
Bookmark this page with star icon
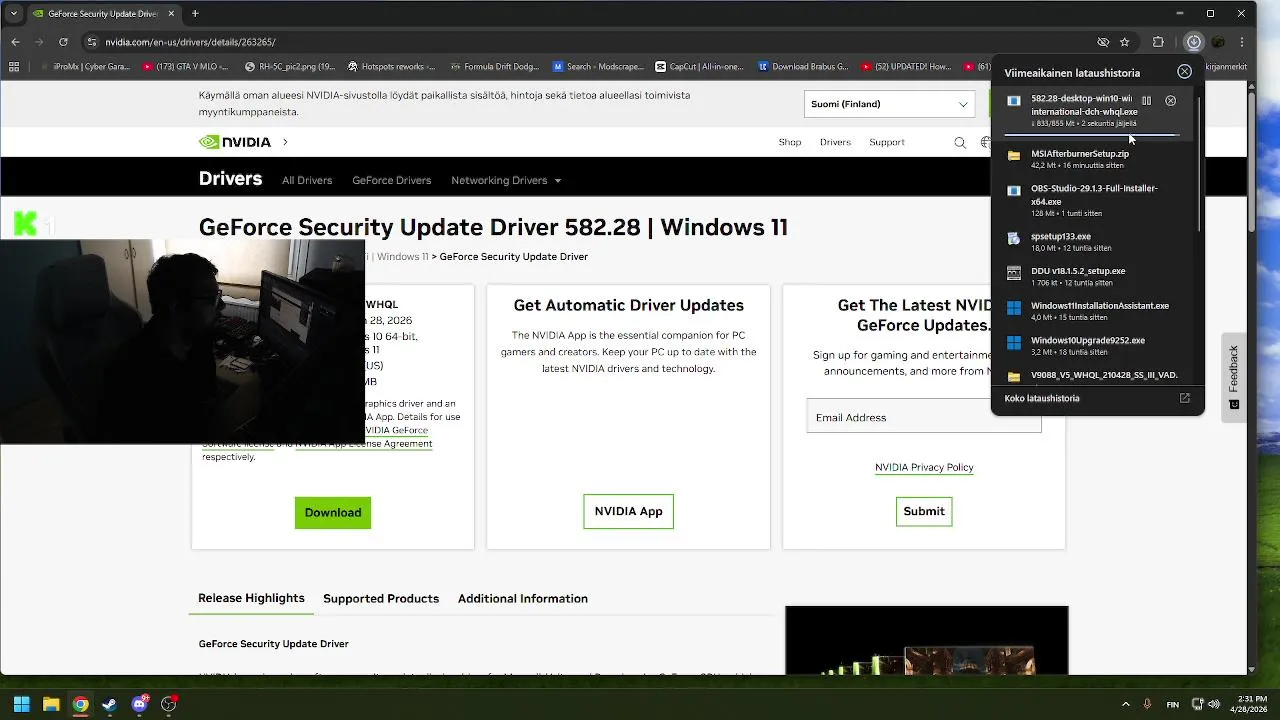click(1125, 42)
